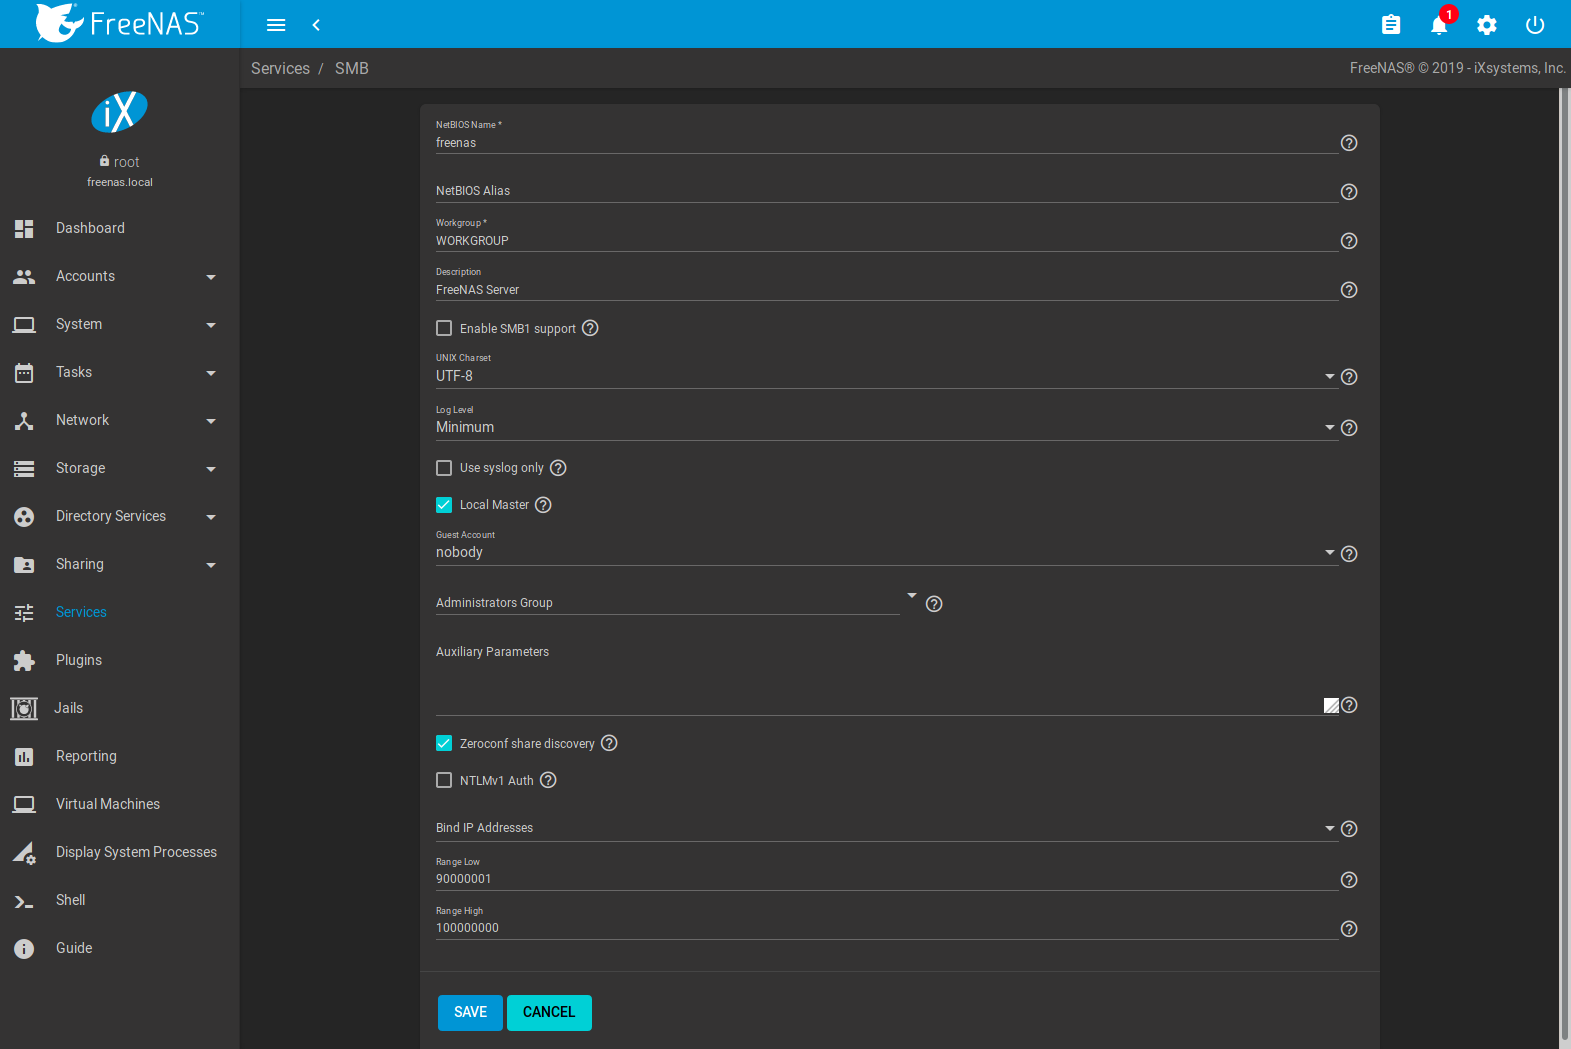This screenshot has width=1571, height=1049.
Task: Show help for UNIX Charset
Action: pyautogui.click(x=1349, y=377)
